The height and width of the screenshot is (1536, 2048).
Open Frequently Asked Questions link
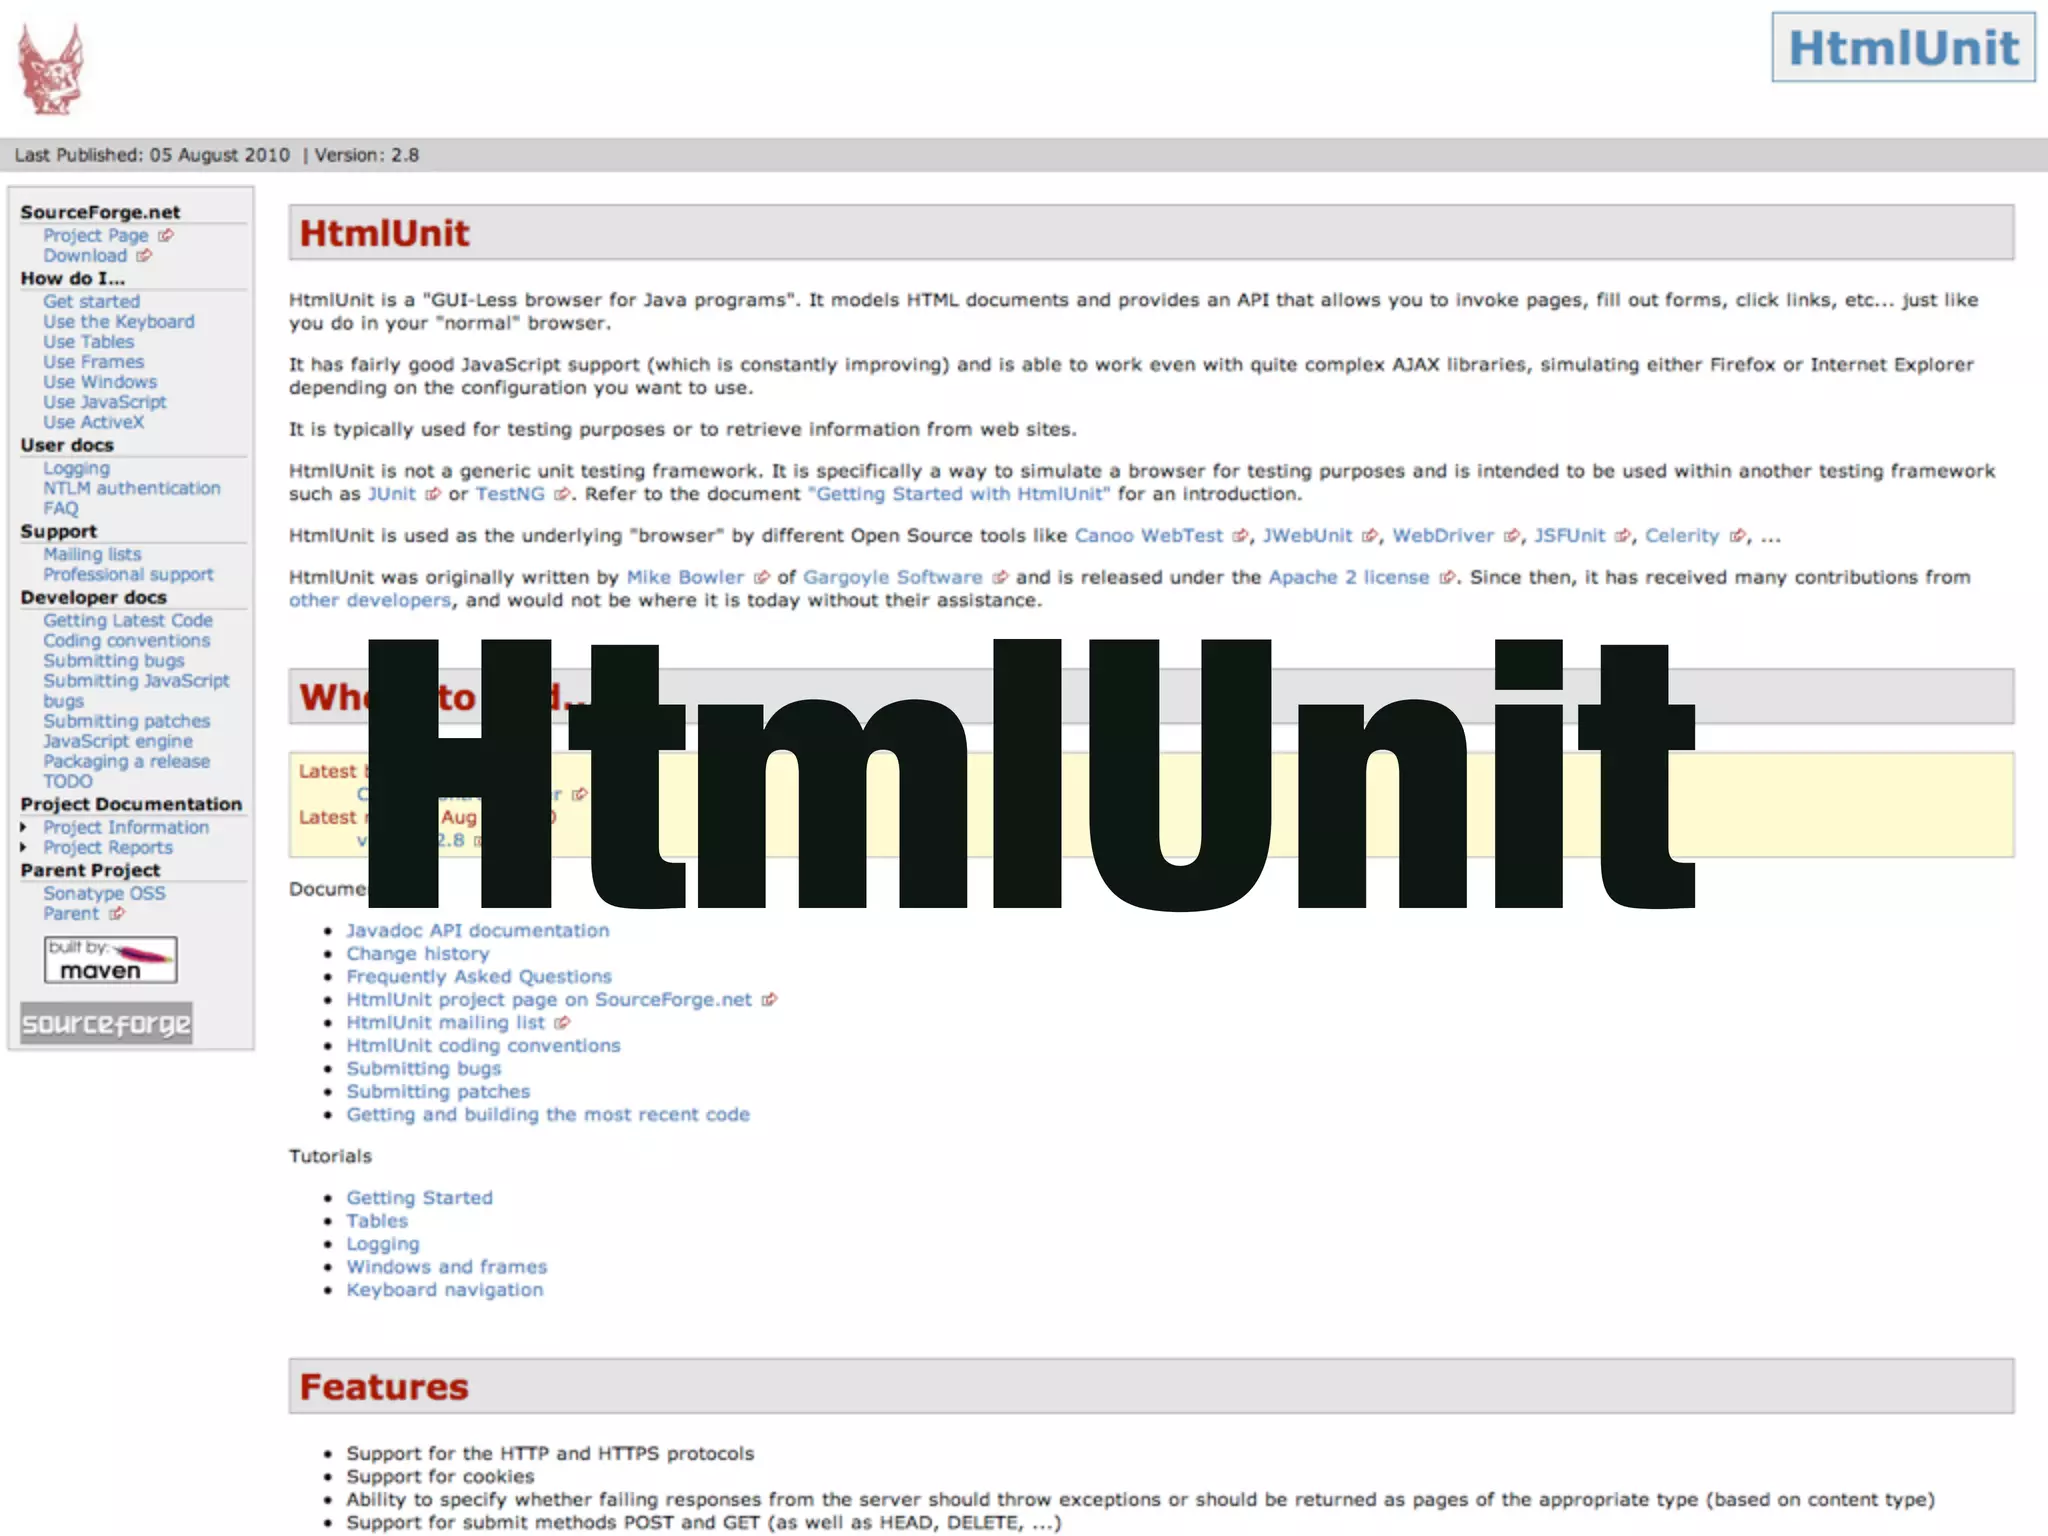click(x=479, y=977)
